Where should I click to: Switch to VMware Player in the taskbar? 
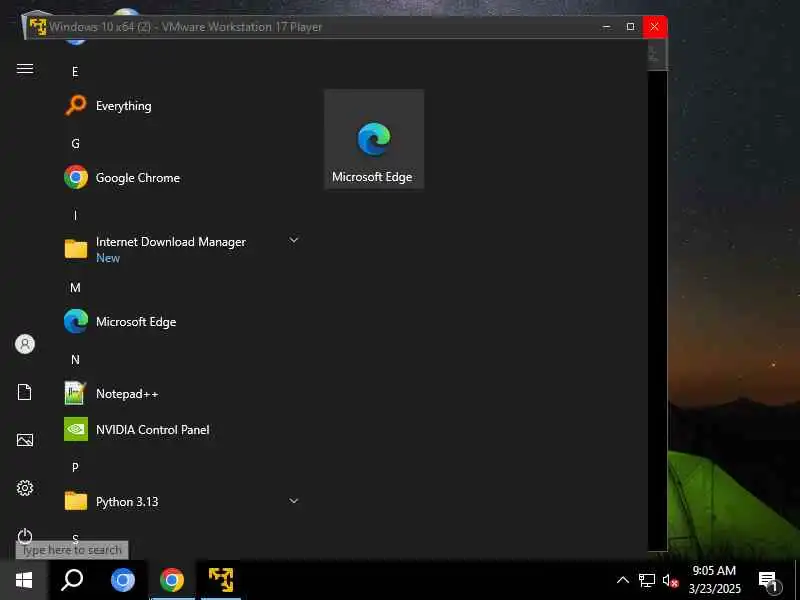221,580
